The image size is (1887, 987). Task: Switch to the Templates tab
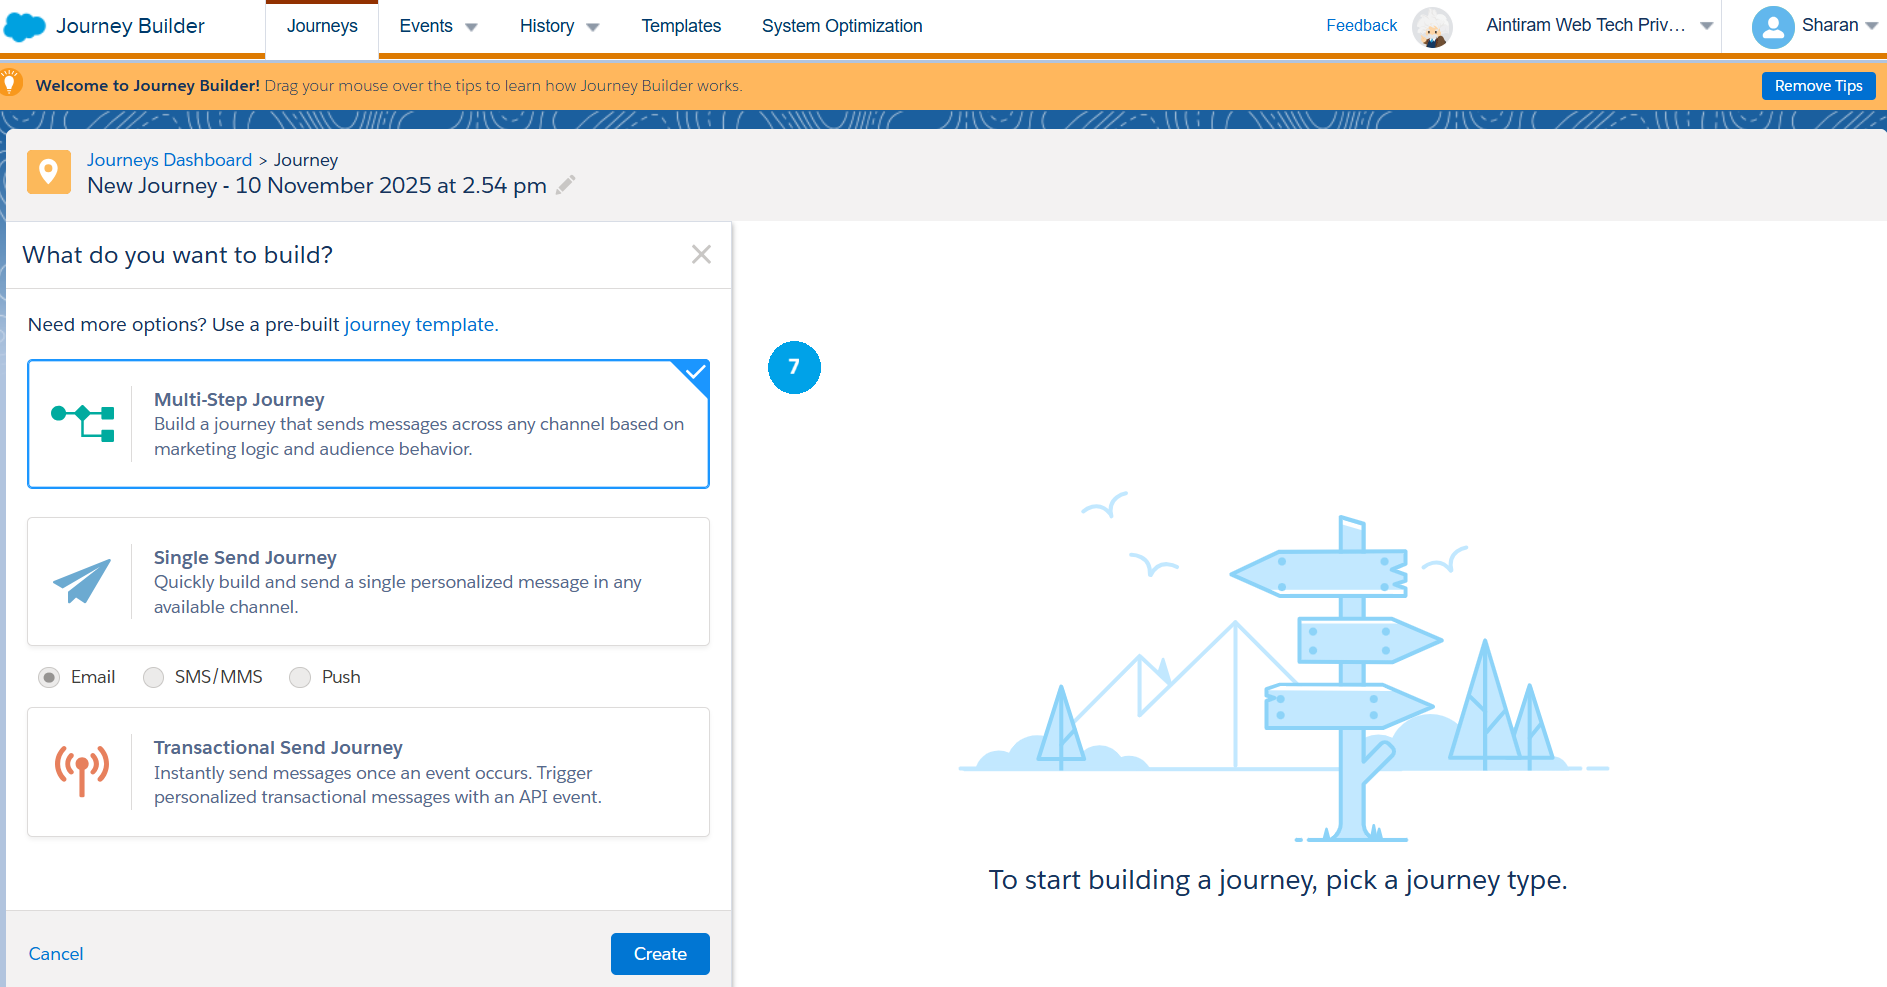tap(681, 26)
